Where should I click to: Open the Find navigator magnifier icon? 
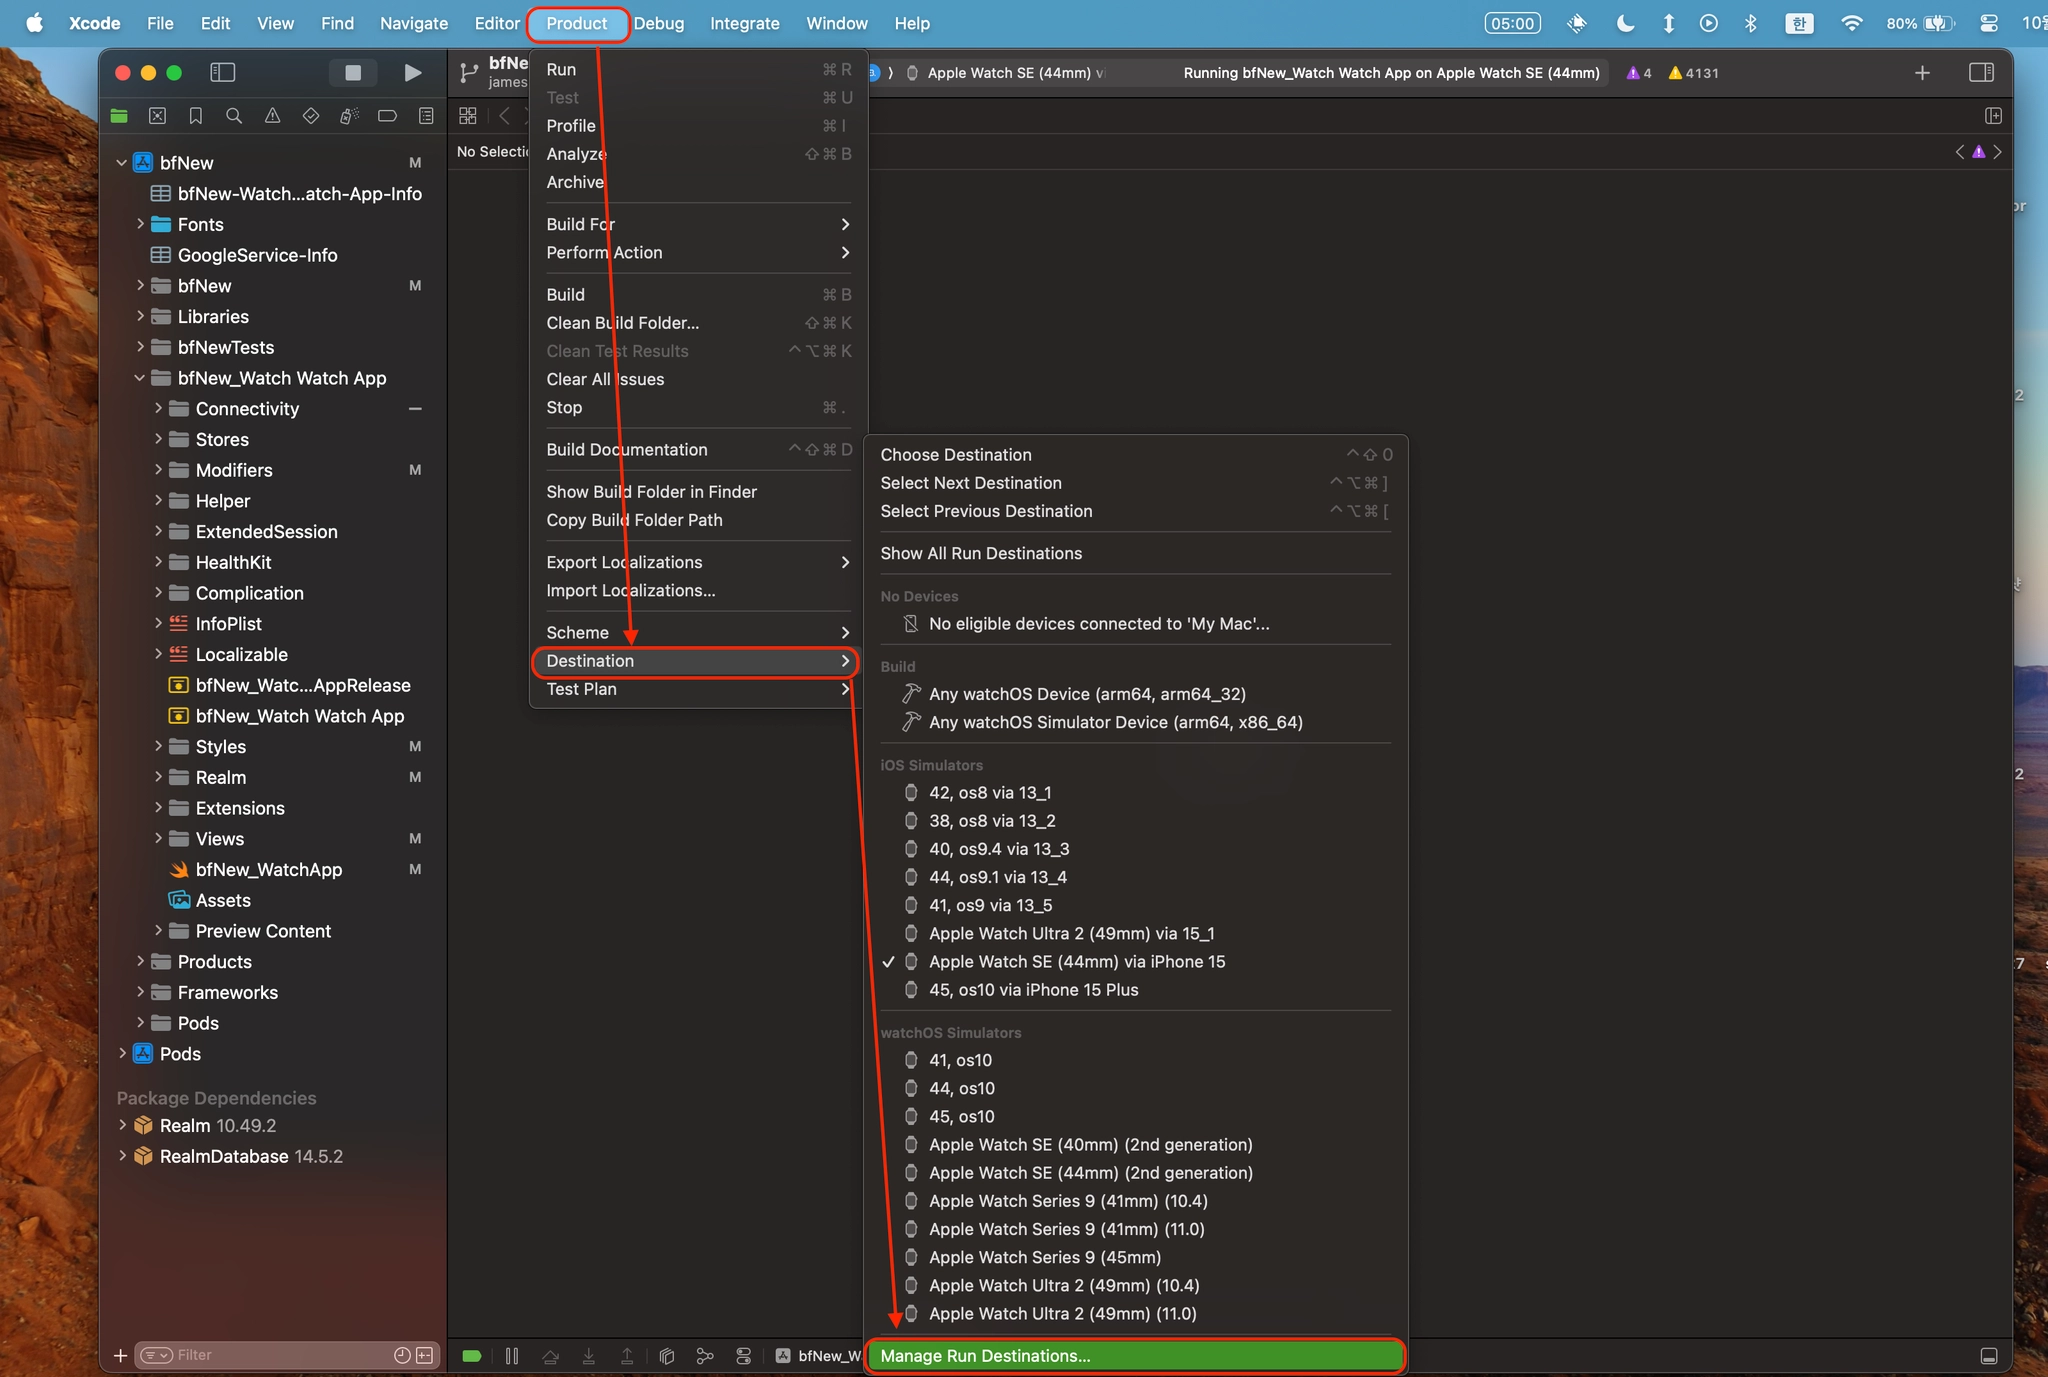coord(234,116)
